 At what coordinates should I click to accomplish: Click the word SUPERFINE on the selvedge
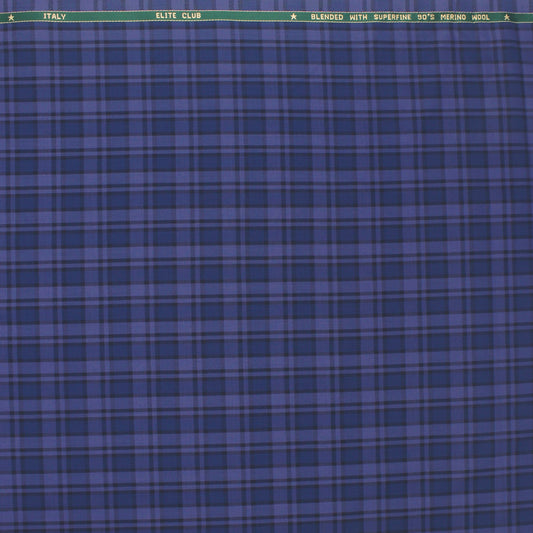pyautogui.click(x=393, y=17)
